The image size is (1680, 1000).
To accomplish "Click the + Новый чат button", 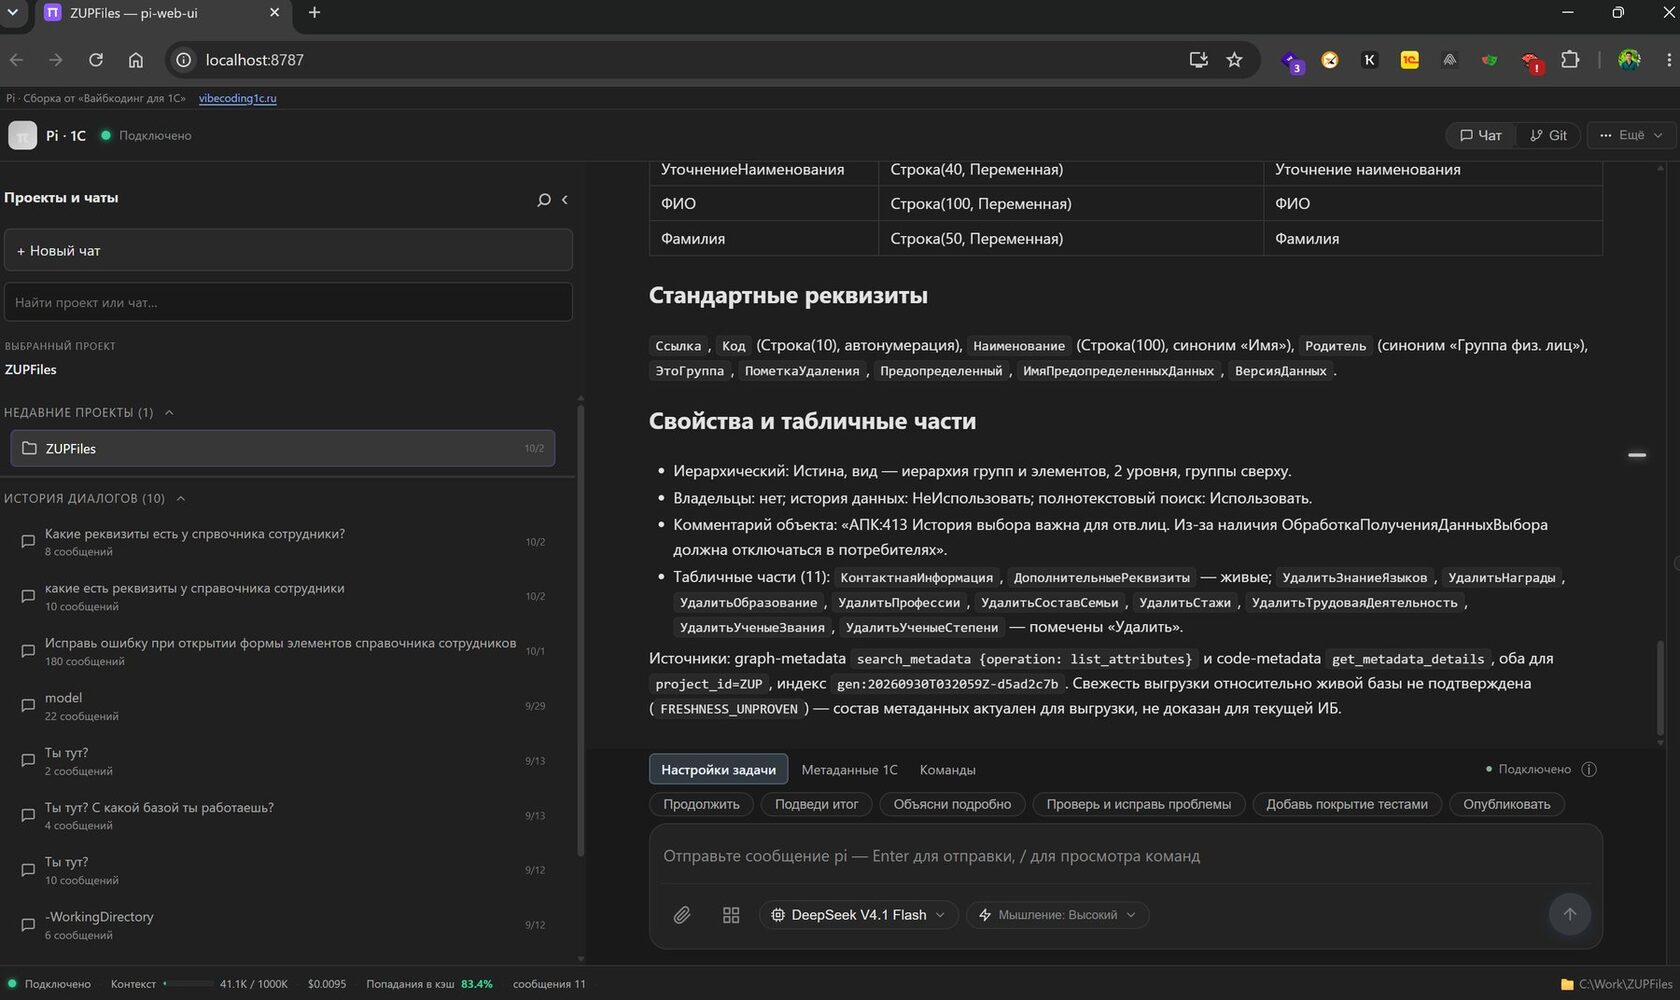I will [x=288, y=250].
